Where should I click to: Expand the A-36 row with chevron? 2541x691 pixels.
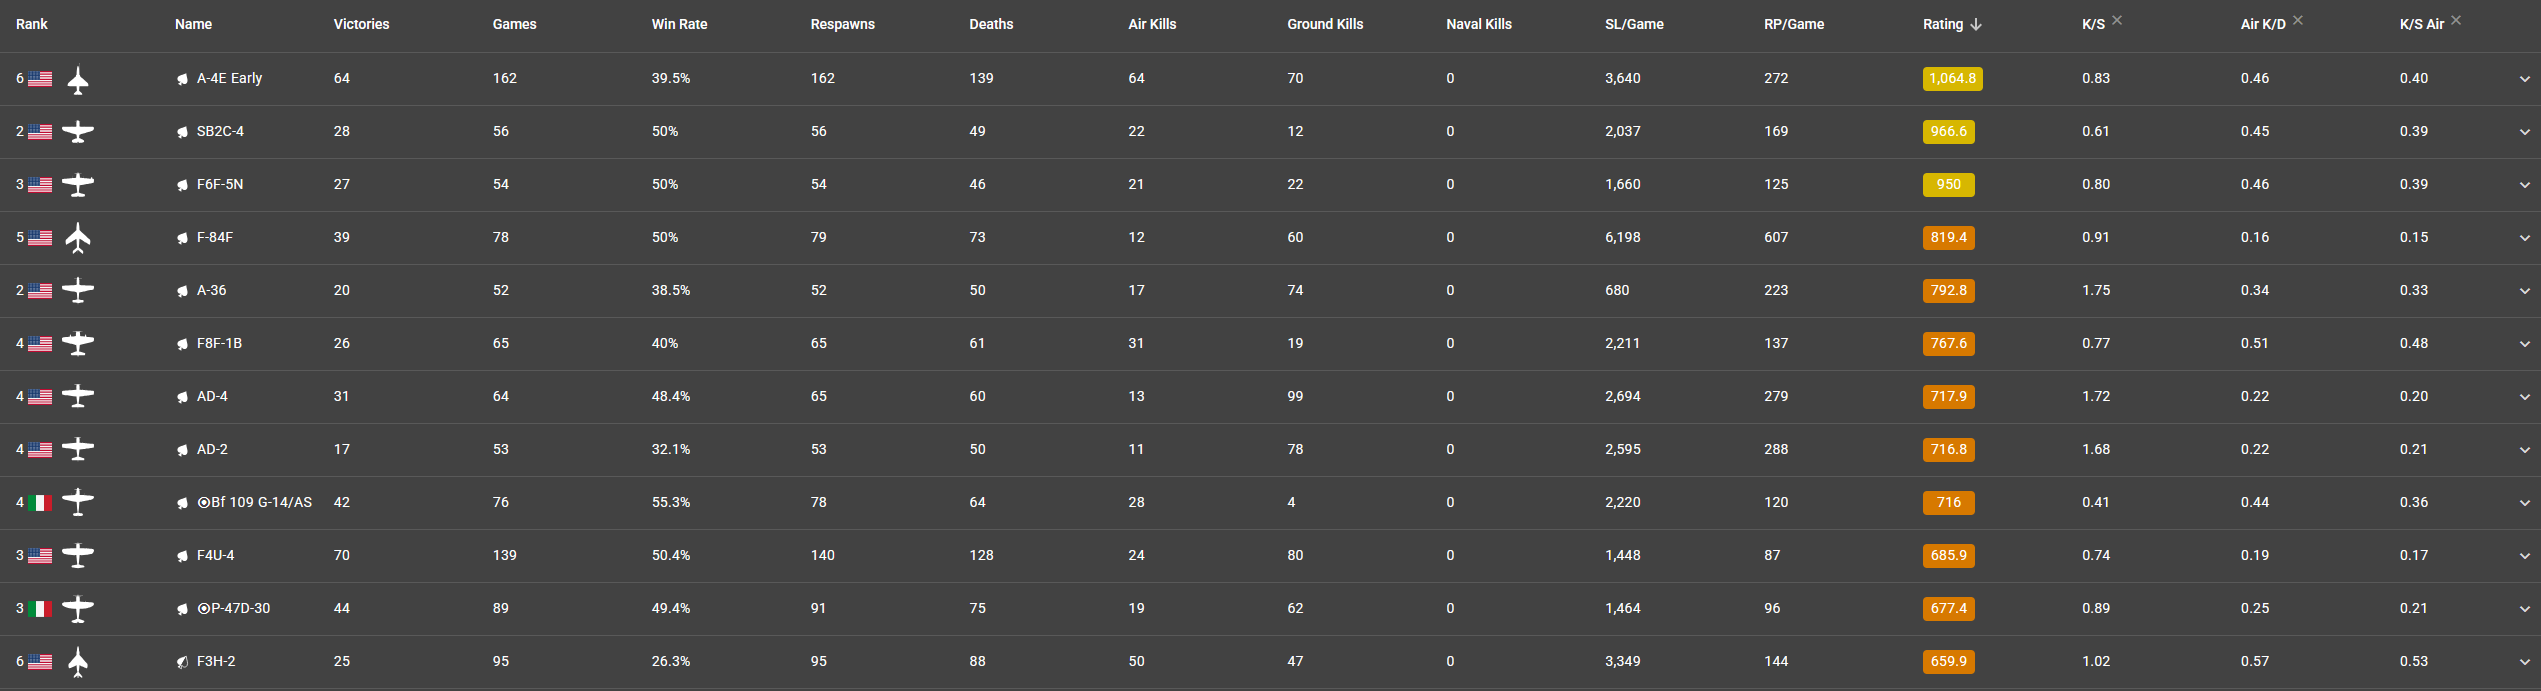(x=2524, y=291)
